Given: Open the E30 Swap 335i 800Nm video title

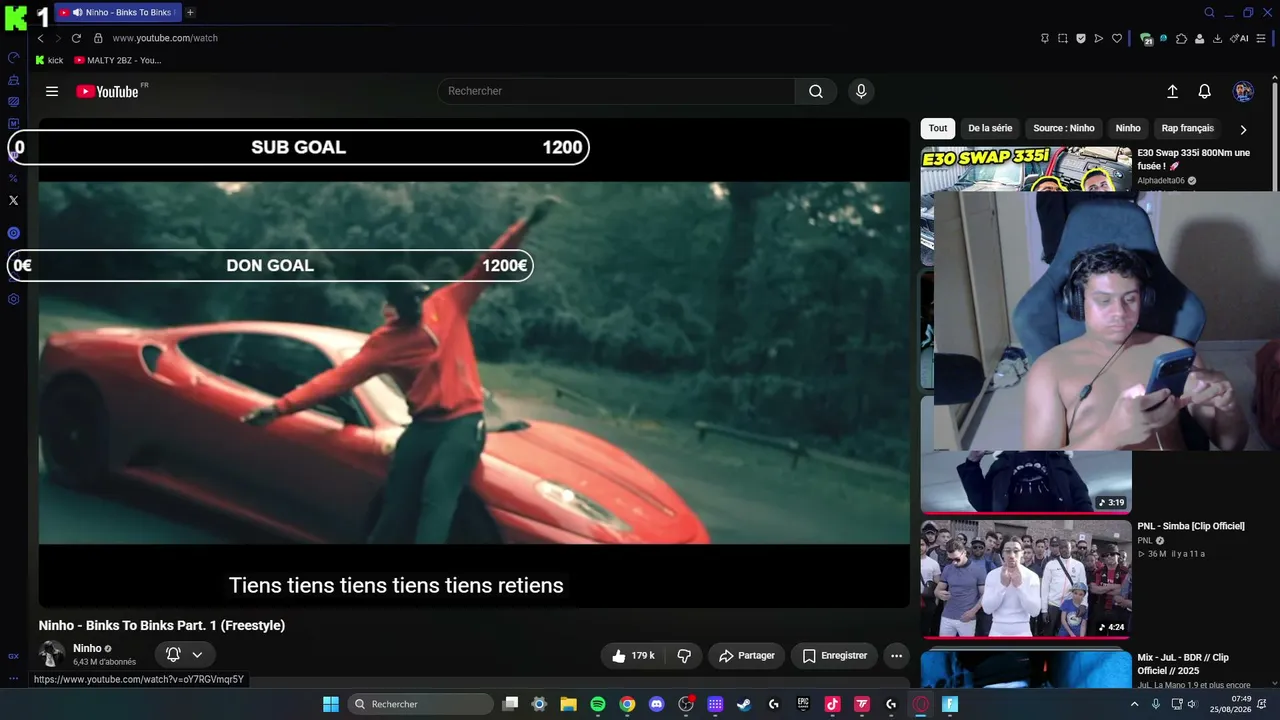Looking at the screenshot, I should click(x=1194, y=159).
